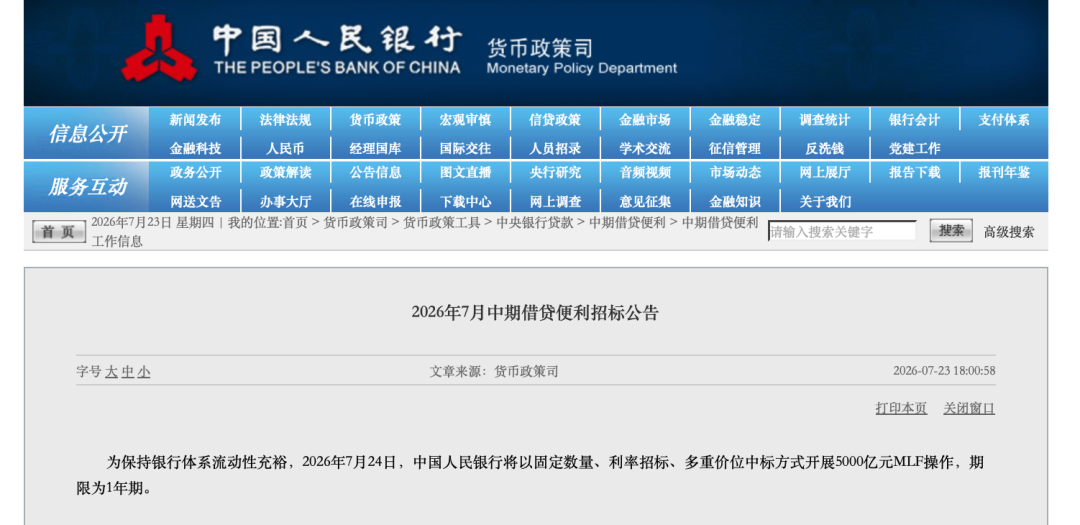Click the timestamp 2026-07-23 18:00:58
This screenshot has width=1080, height=525.
944,371
